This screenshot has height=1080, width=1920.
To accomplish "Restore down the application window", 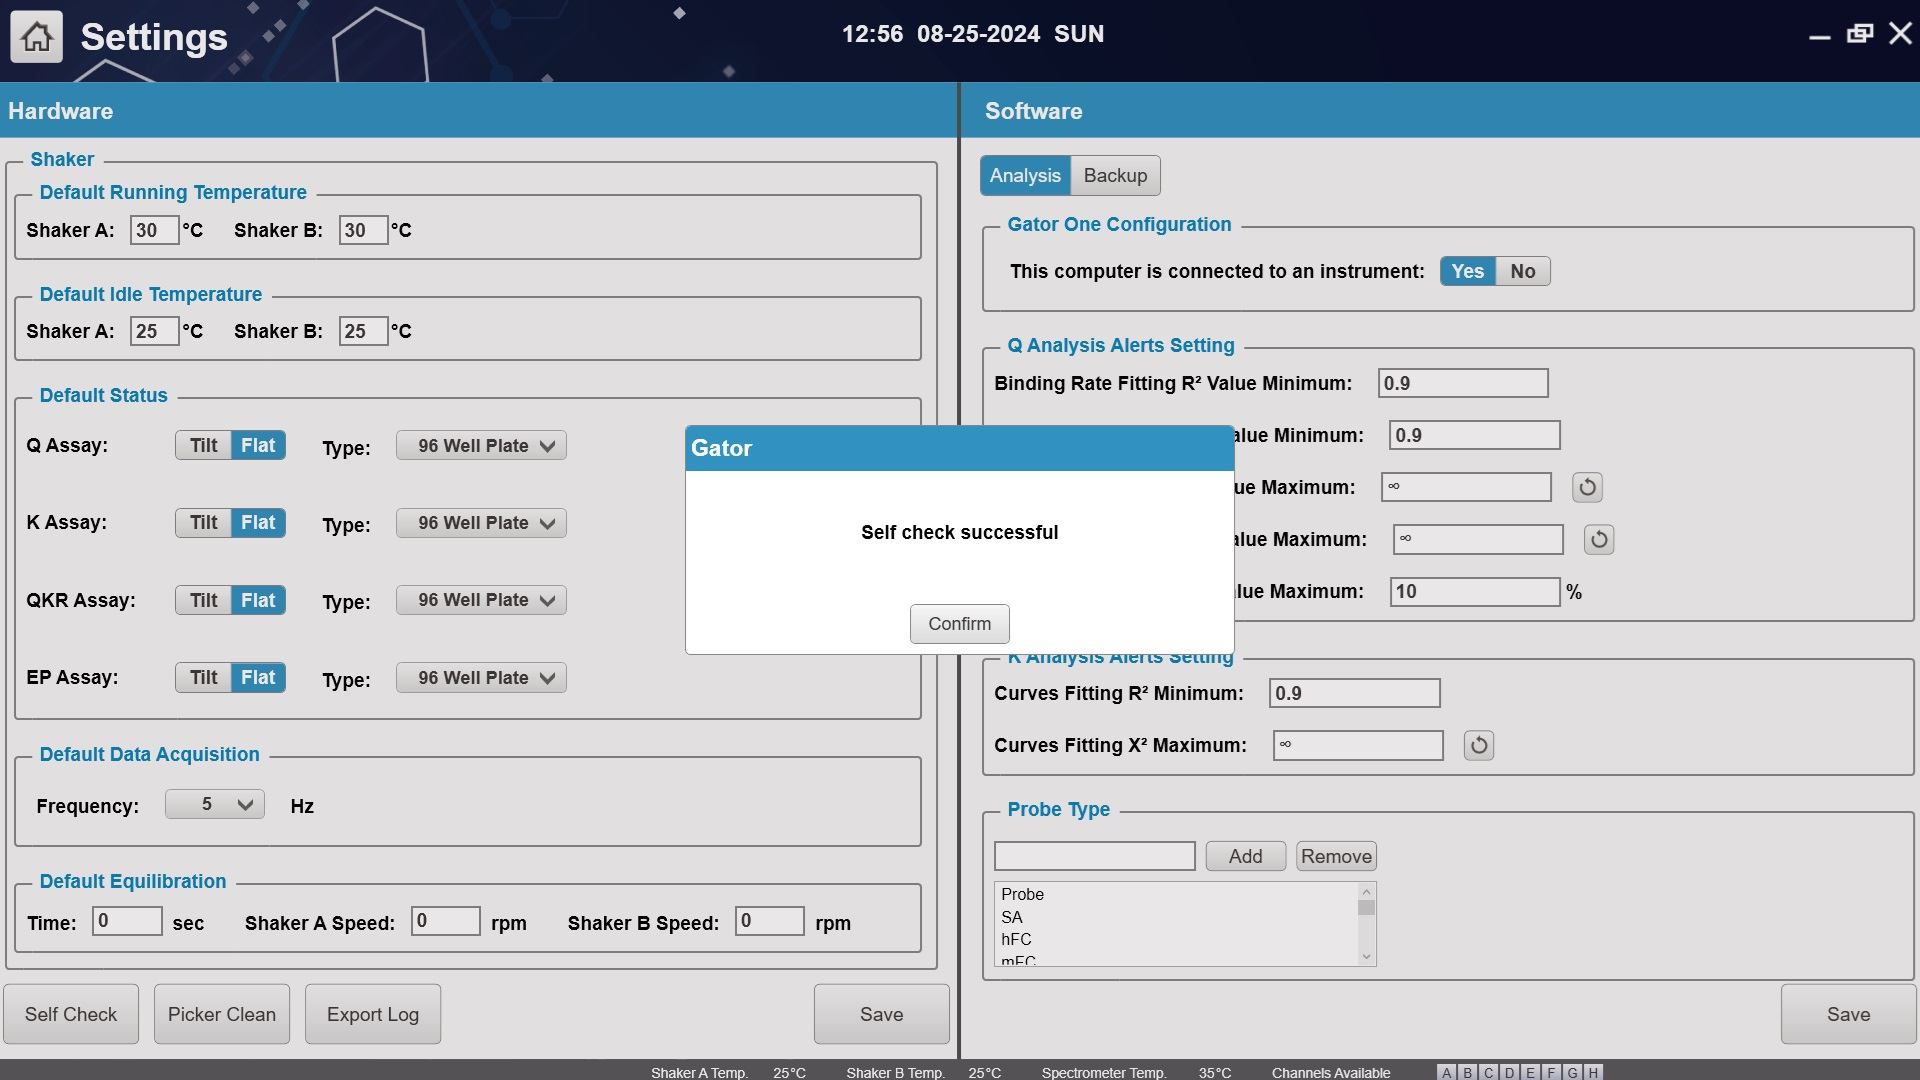I will (1860, 34).
